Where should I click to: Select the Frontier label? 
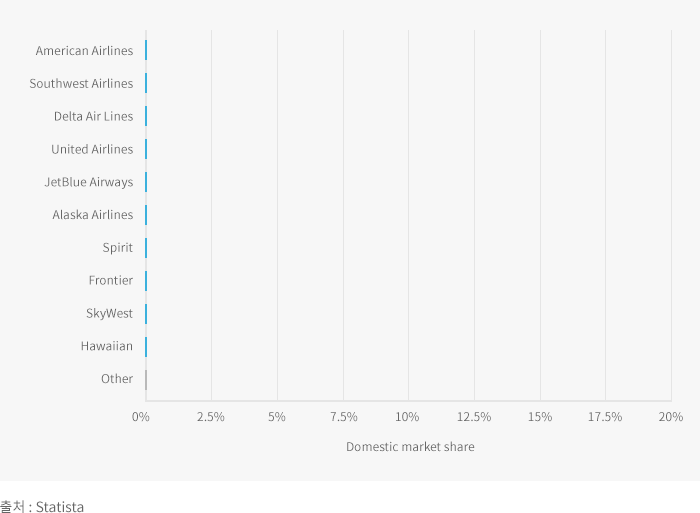[x=110, y=281]
